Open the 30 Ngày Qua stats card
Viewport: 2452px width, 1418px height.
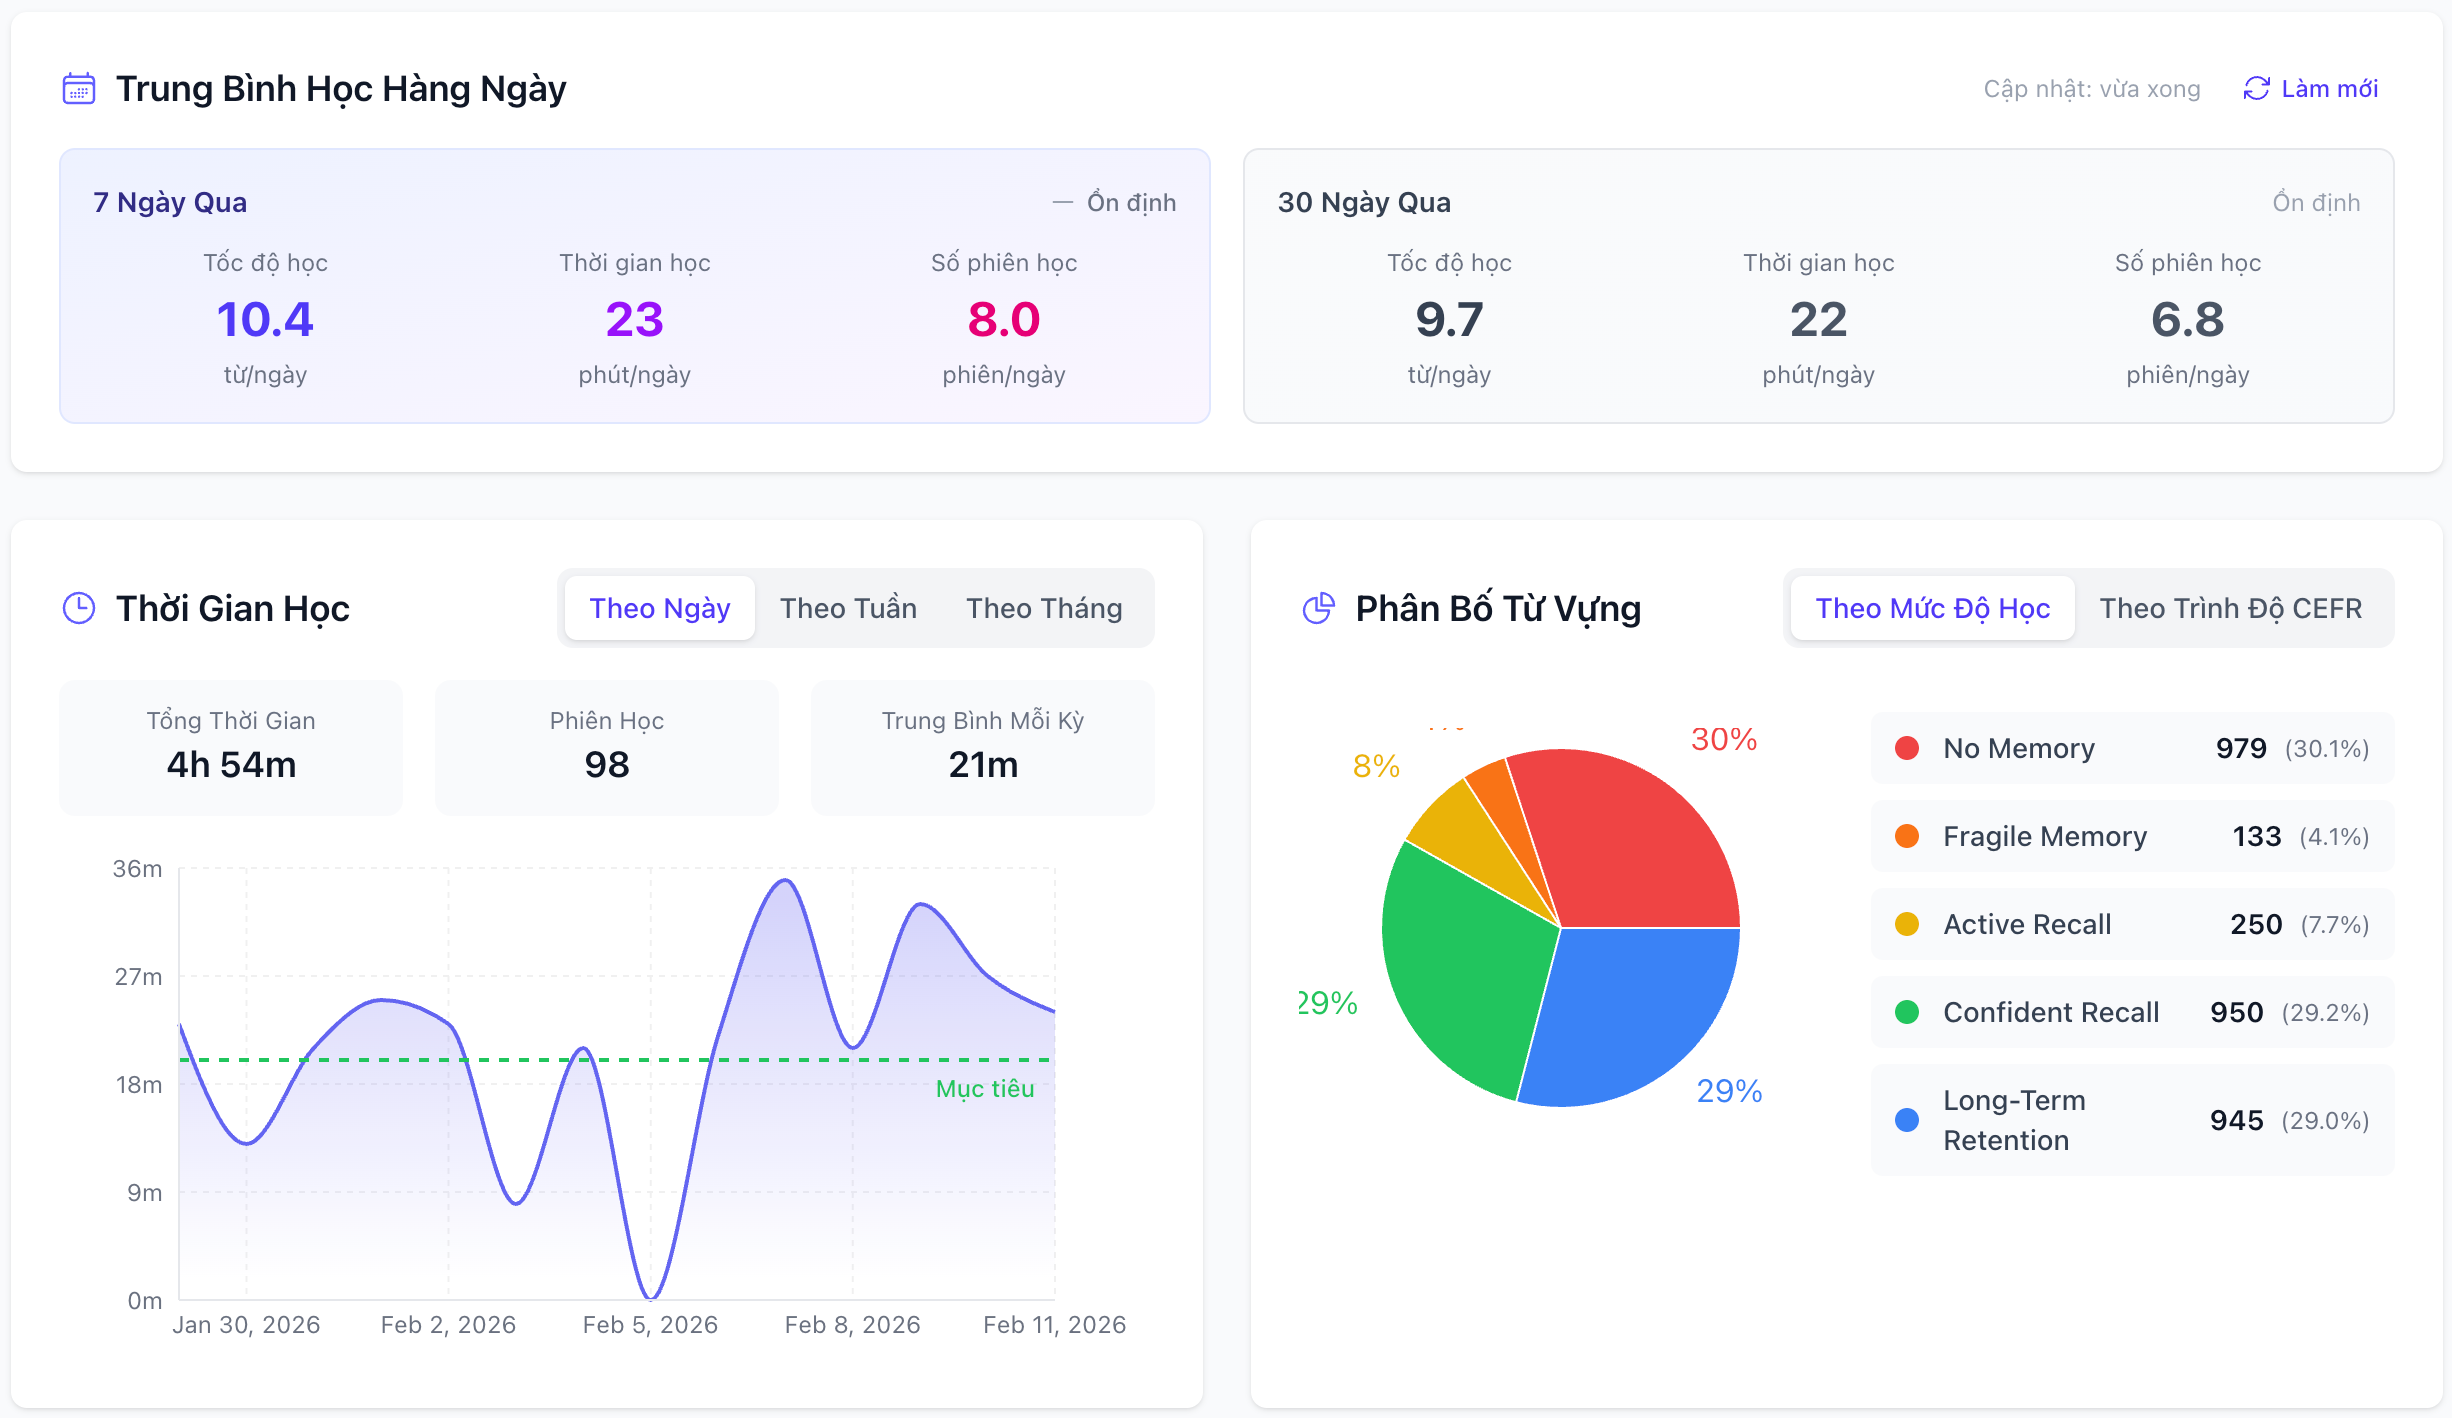click(1818, 286)
